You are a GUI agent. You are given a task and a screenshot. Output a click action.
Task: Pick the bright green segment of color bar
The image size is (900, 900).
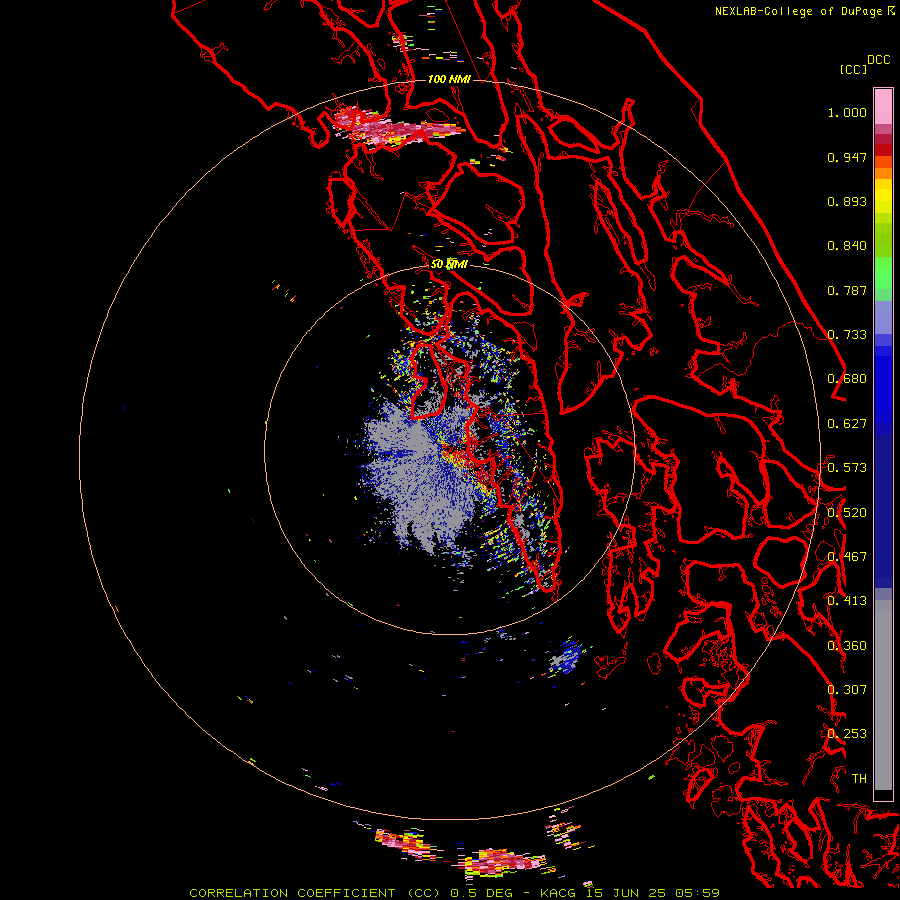click(x=883, y=273)
